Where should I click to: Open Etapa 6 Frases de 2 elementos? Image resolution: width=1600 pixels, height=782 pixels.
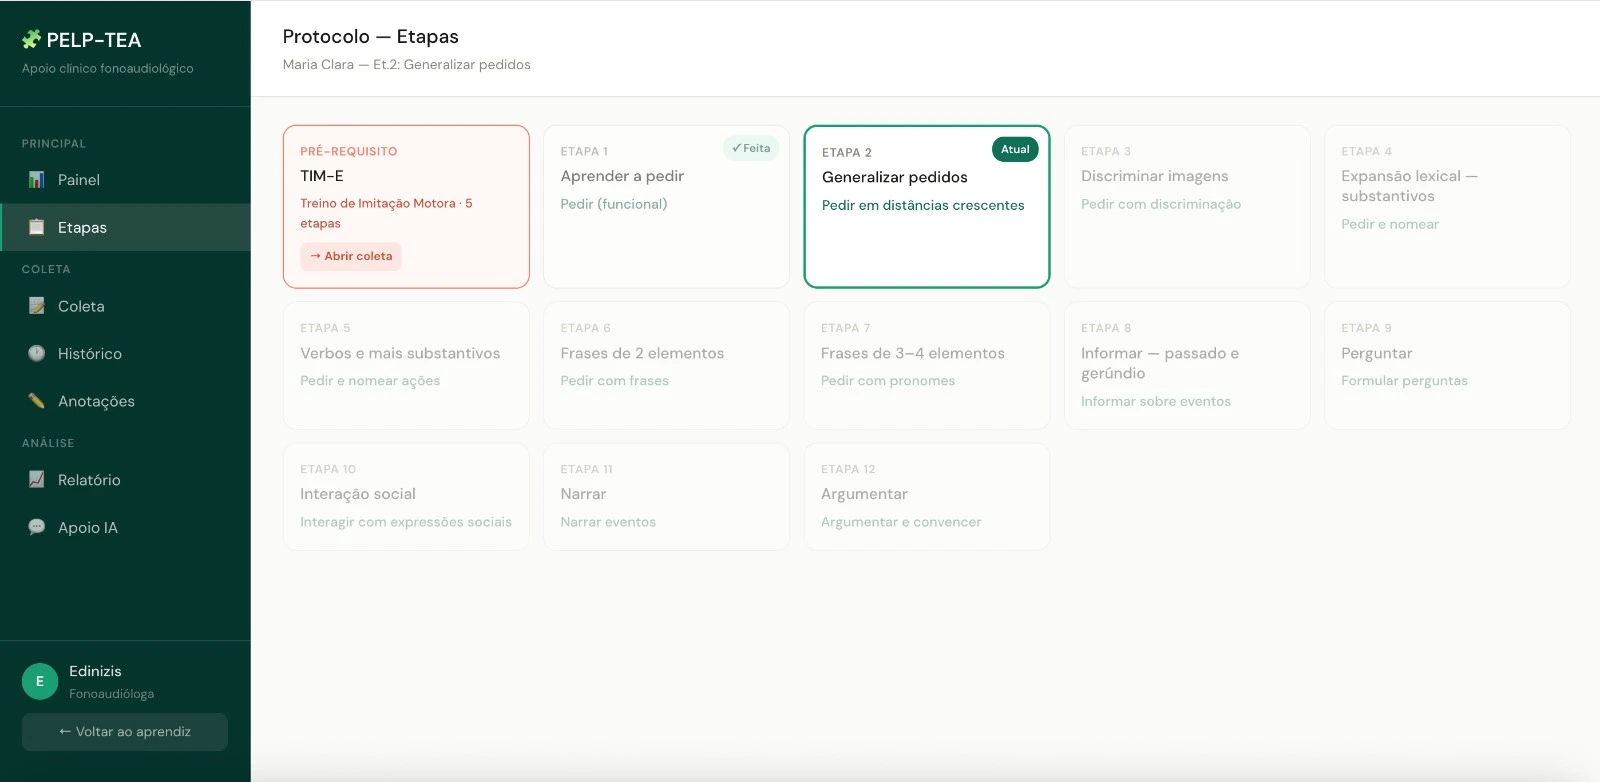[666, 365]
